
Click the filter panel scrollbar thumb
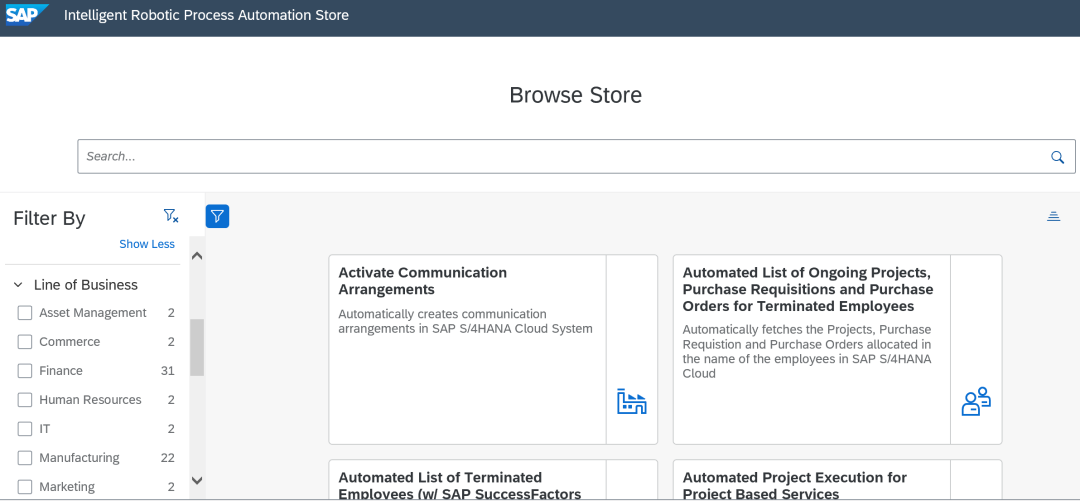pyautogui.click(x=197, y=347)
